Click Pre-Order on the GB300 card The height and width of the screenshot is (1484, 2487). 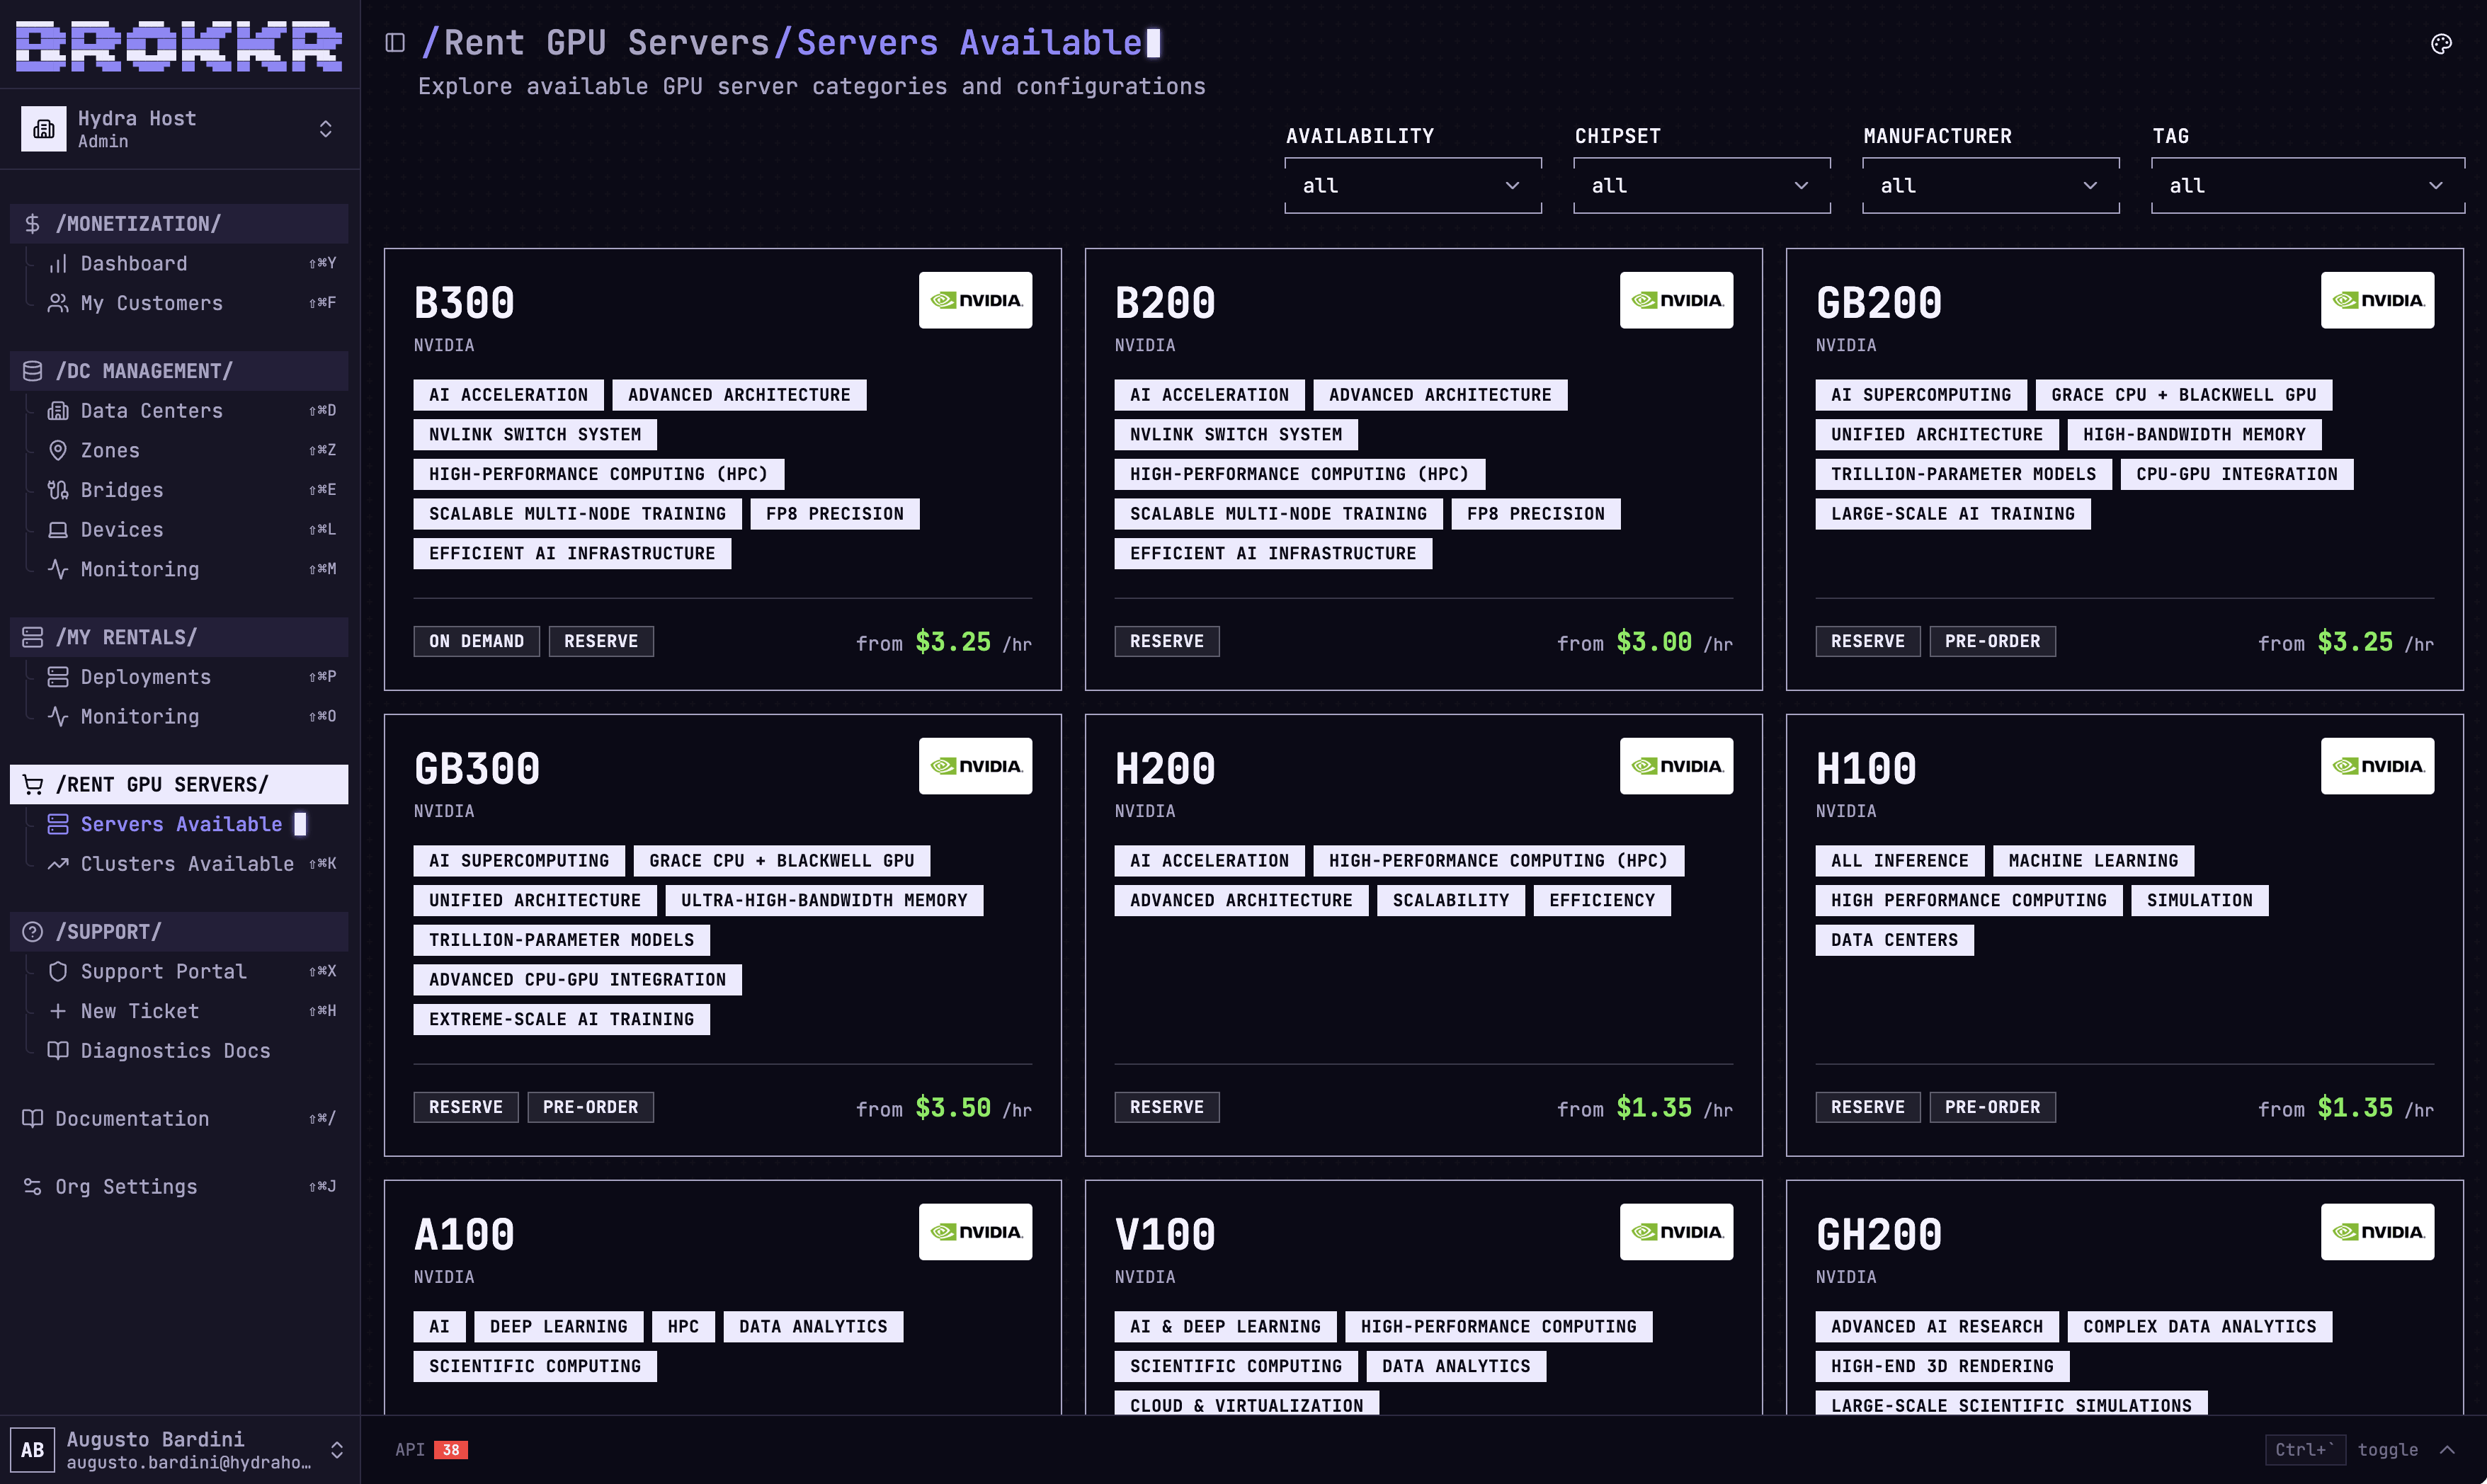590,1108
